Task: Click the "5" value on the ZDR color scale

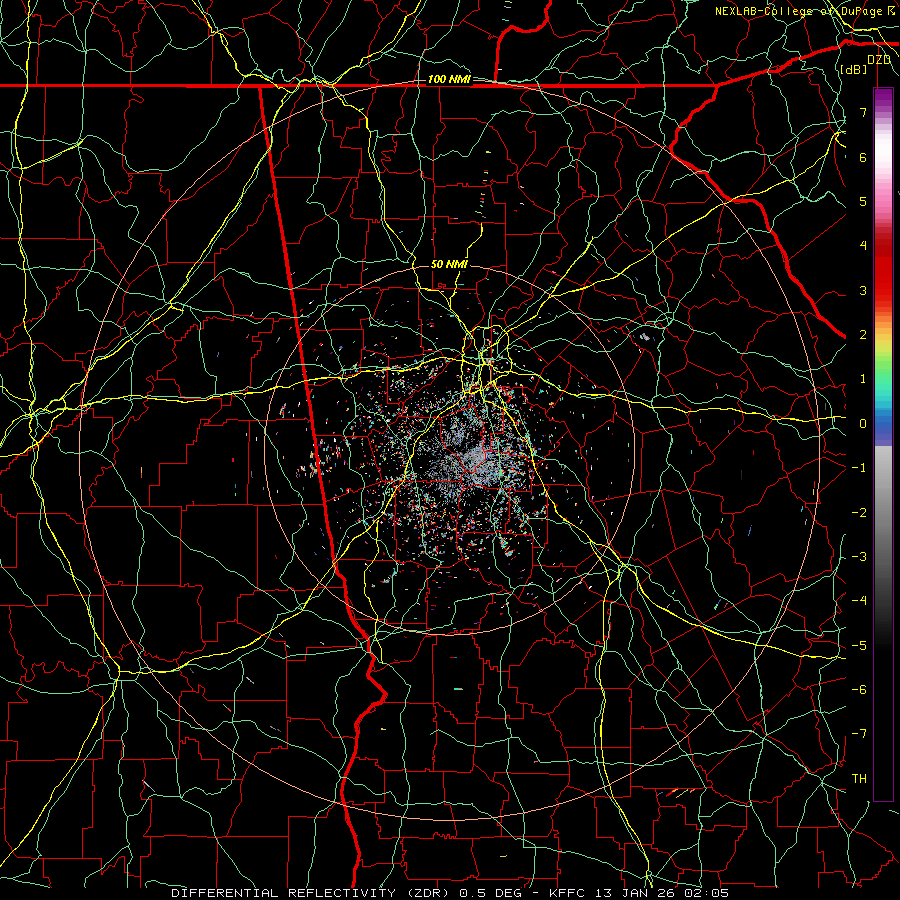Action: (863, 201)
